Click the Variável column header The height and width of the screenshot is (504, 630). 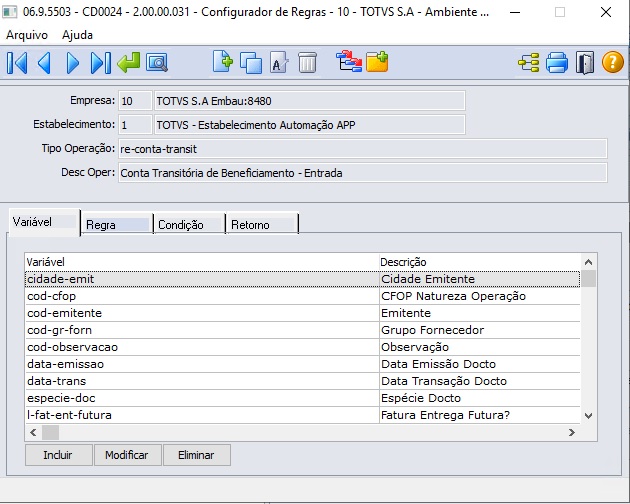(202, 262)
